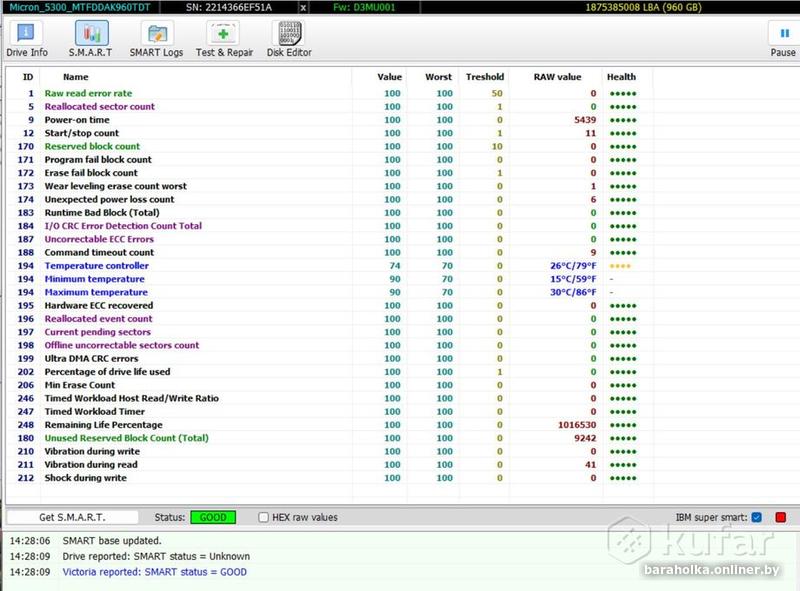Enable HEX raw values checkbox

point(264,518)
